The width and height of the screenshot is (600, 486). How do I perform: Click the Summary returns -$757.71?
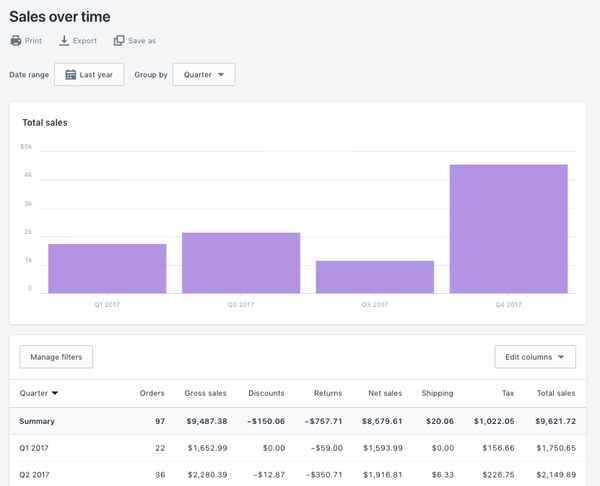324,421
